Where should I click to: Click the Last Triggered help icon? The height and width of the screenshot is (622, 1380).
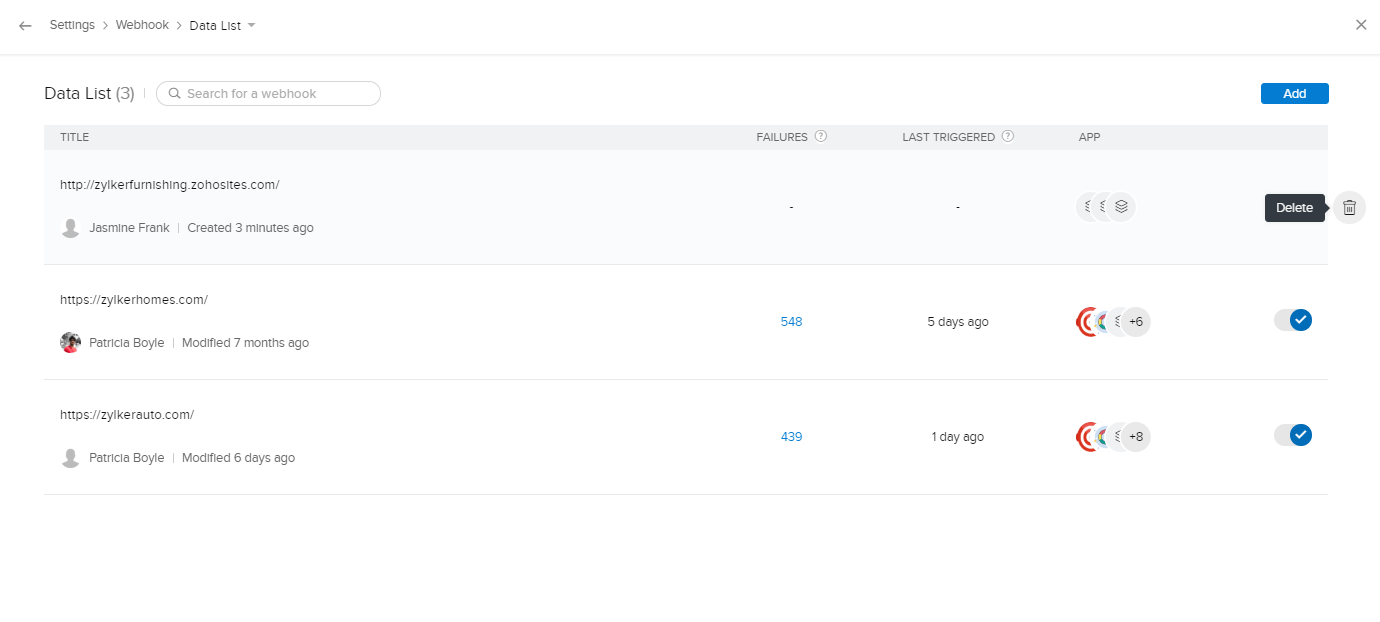point(1008,137)
